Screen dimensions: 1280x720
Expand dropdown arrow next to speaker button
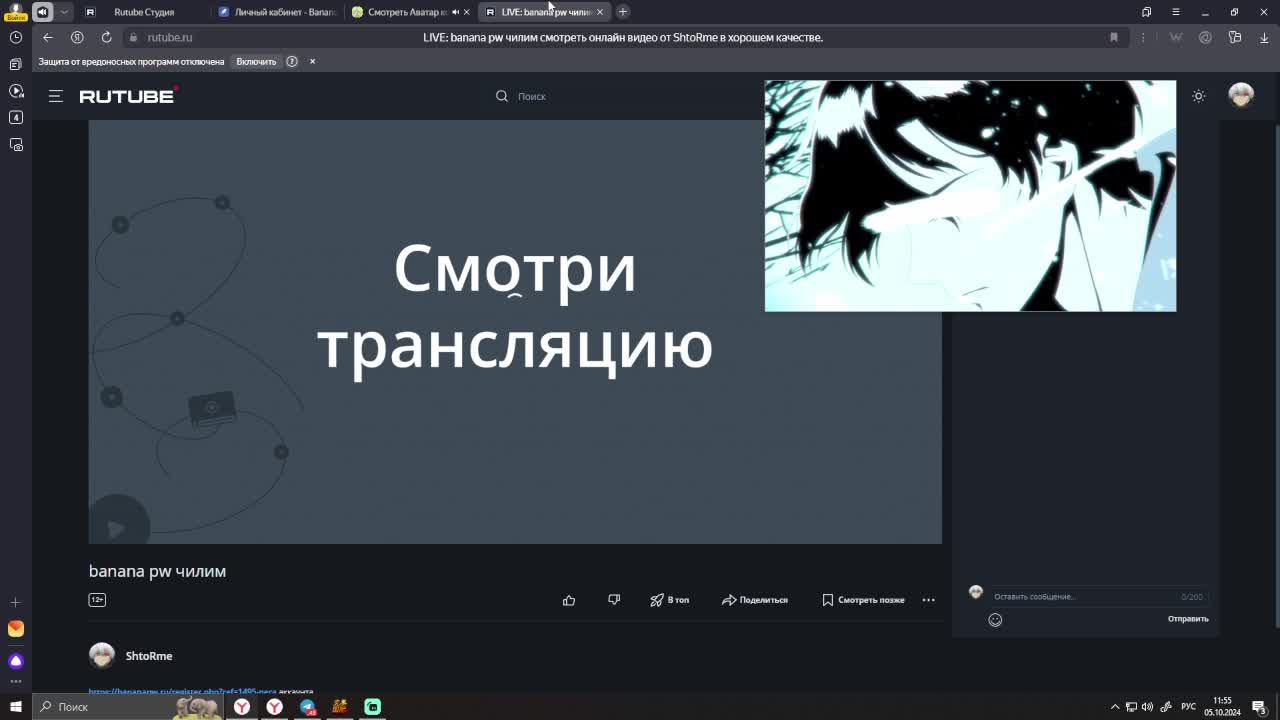pos(64,12)
